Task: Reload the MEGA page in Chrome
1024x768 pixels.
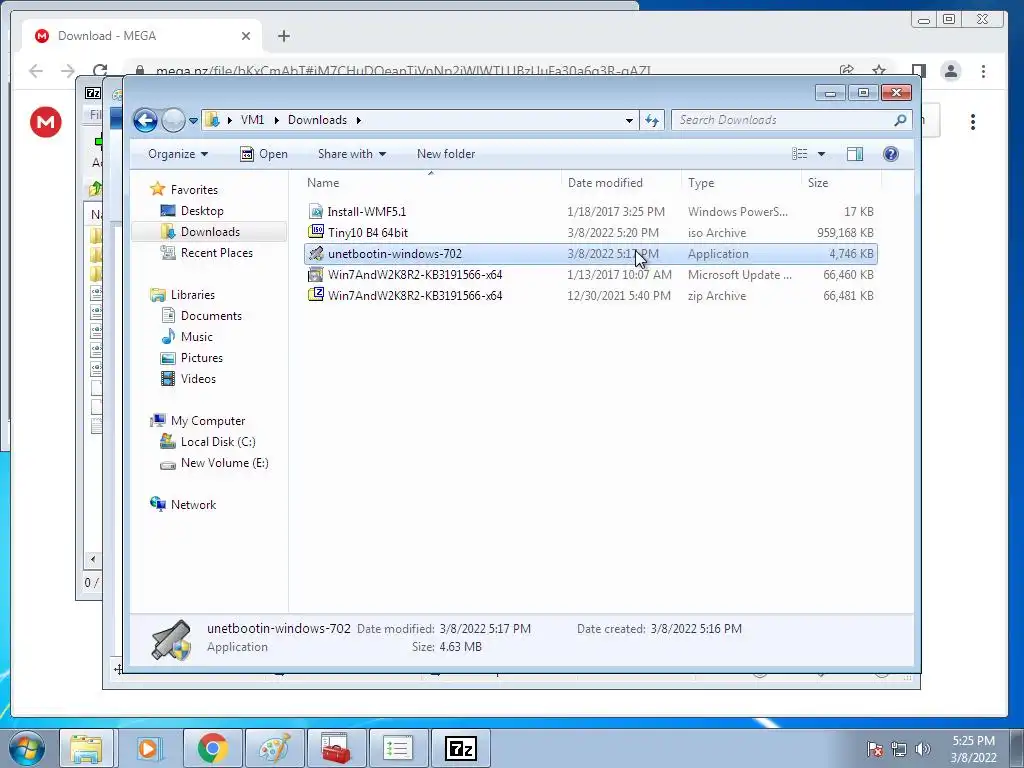Action: 100,71
